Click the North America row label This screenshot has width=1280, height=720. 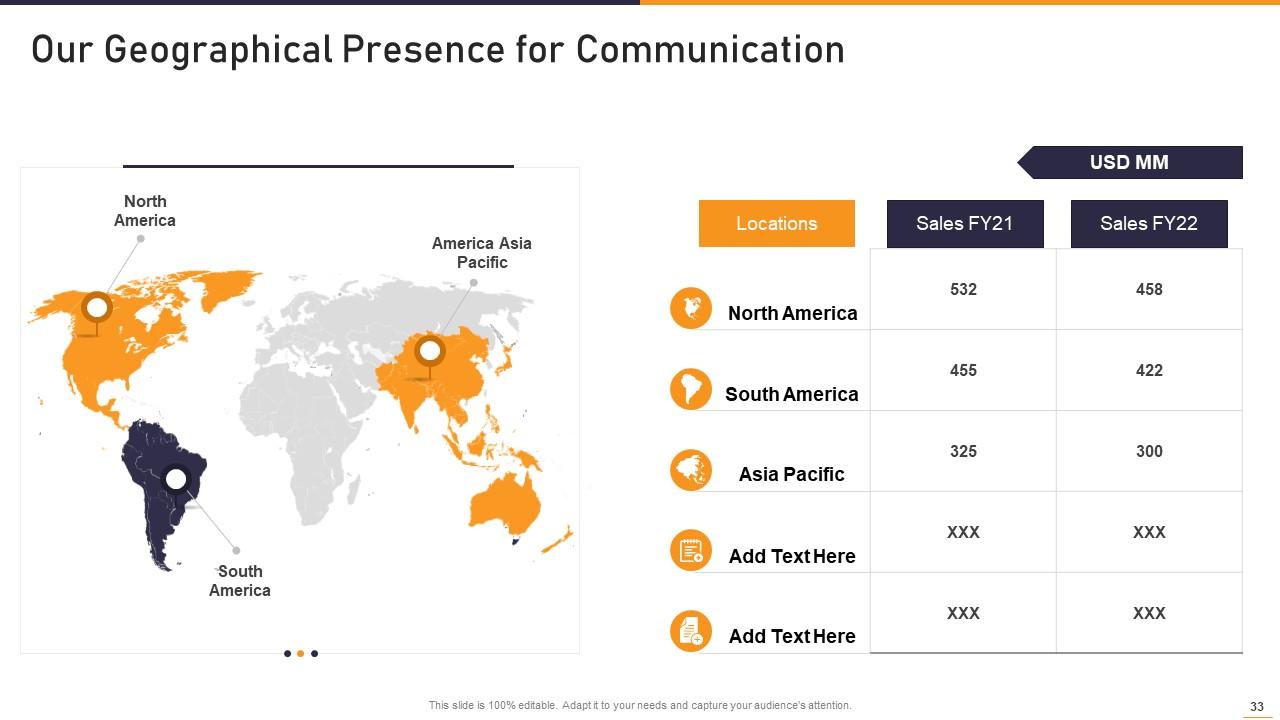(793, 313)
